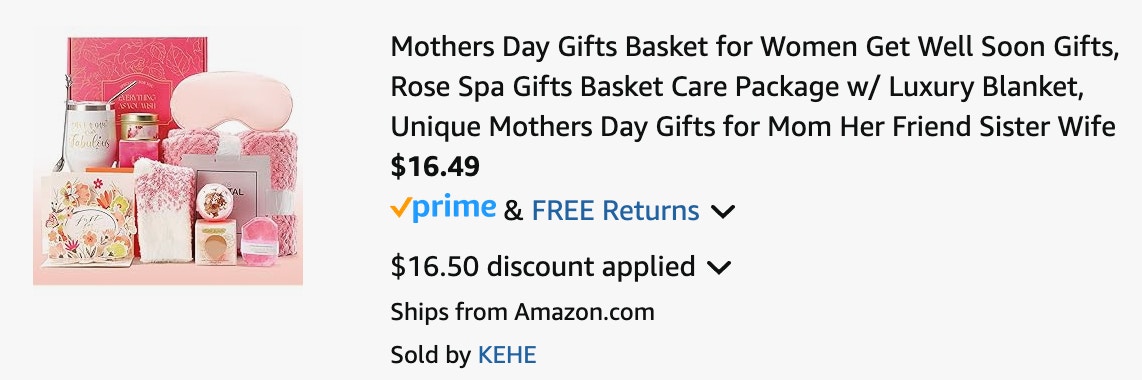
Task: Click the fuzzy pink socks in the image
Action: click(x=164, y=210)
